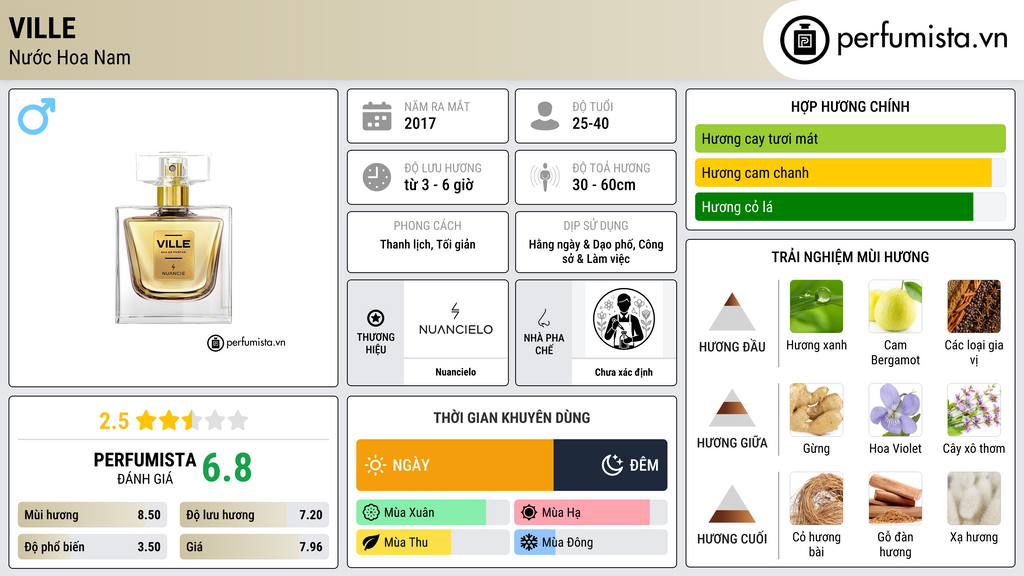Screen dimensions: 1024x576
Task: Click the Mùa Thu season bar
Action: 432,542
